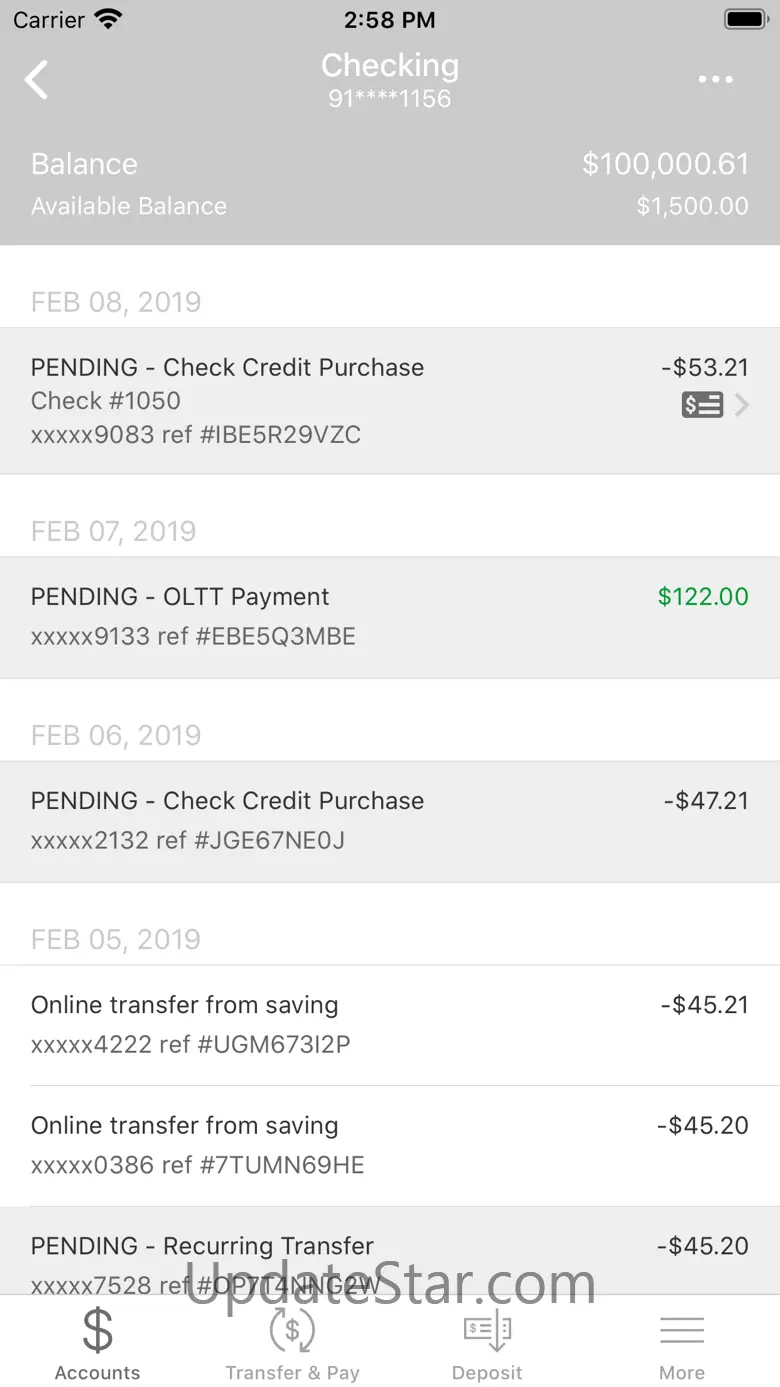Image resolution: width=780 pixels, height=1387 pixels.
Task: Tap the check image icon
Action: click(x=702, y=405)
